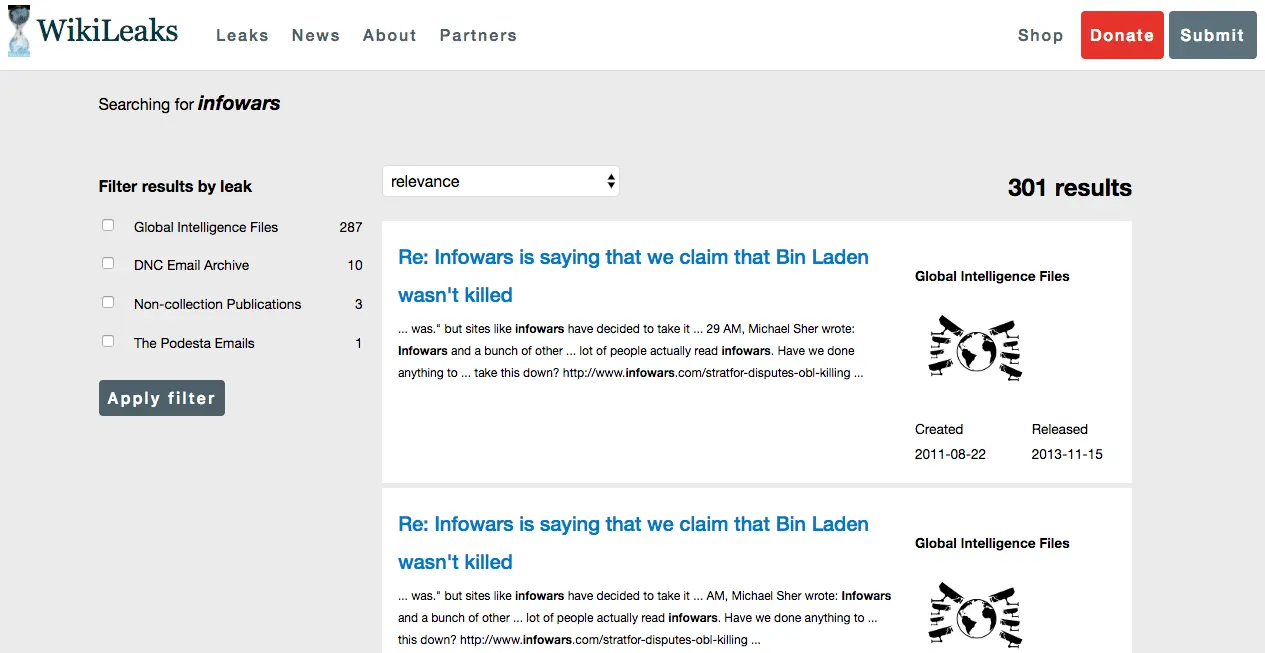Image resolution: width=1265 pixels, height=653 pixels.
Task: Click the WikiLeaks wordmark text in header
Action: point(108,31)
